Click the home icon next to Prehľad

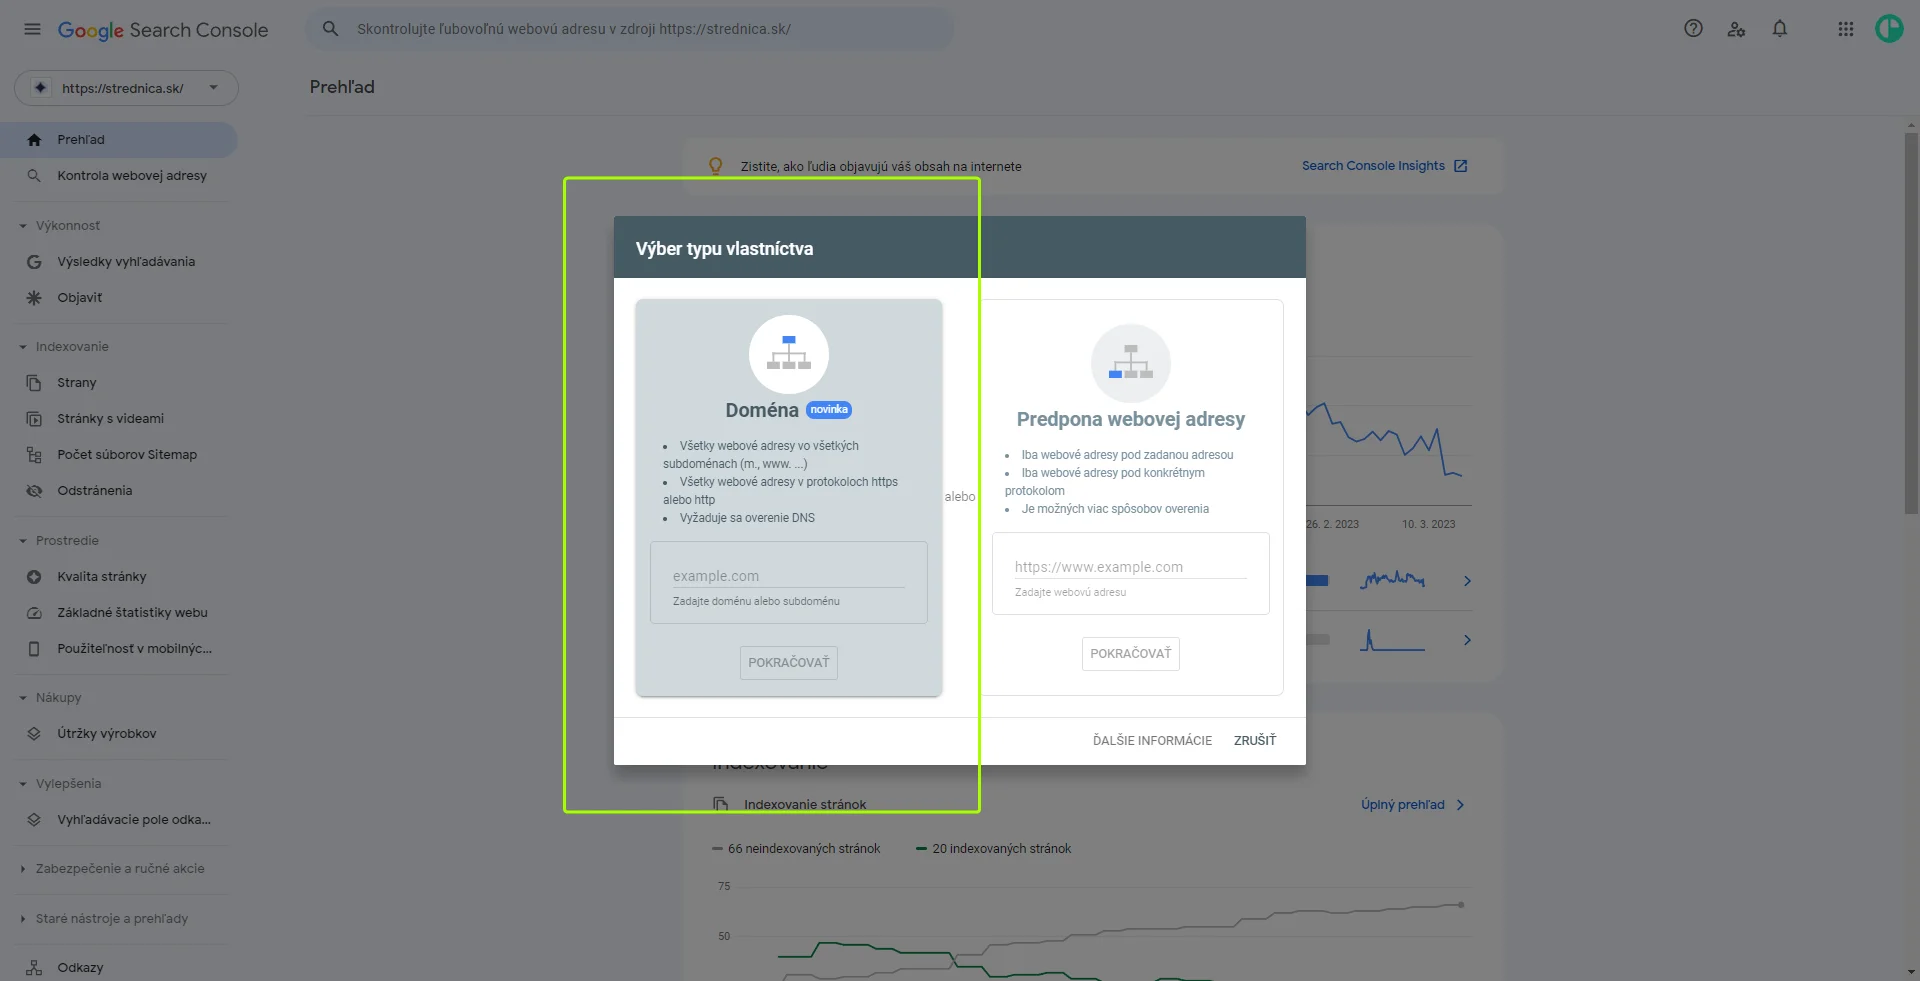pyautogui.click(x=34, y=140)
